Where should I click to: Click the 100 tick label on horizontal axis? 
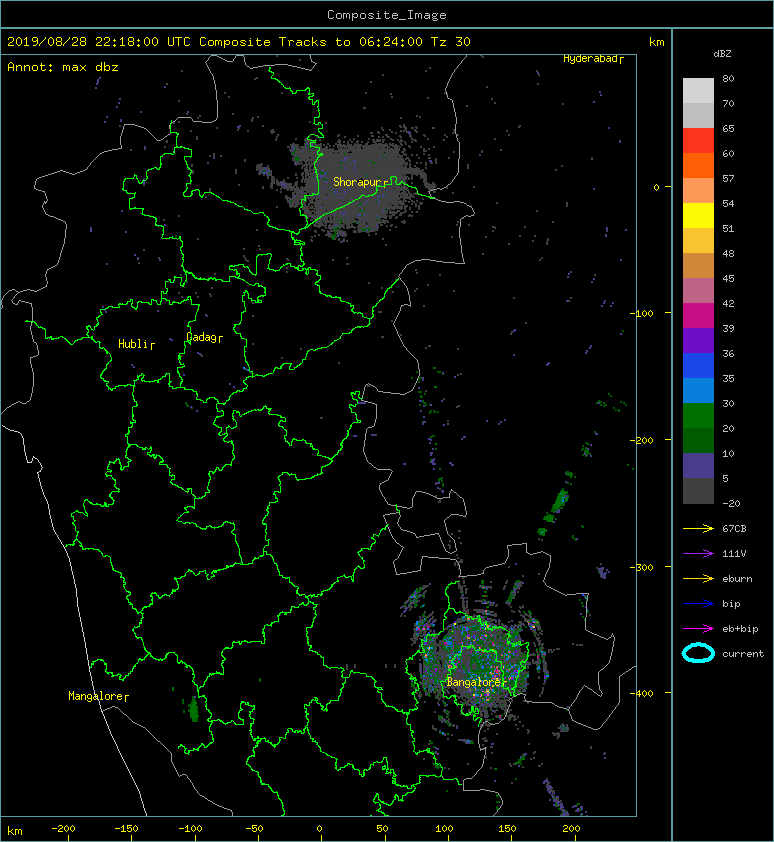coord(444,829)
